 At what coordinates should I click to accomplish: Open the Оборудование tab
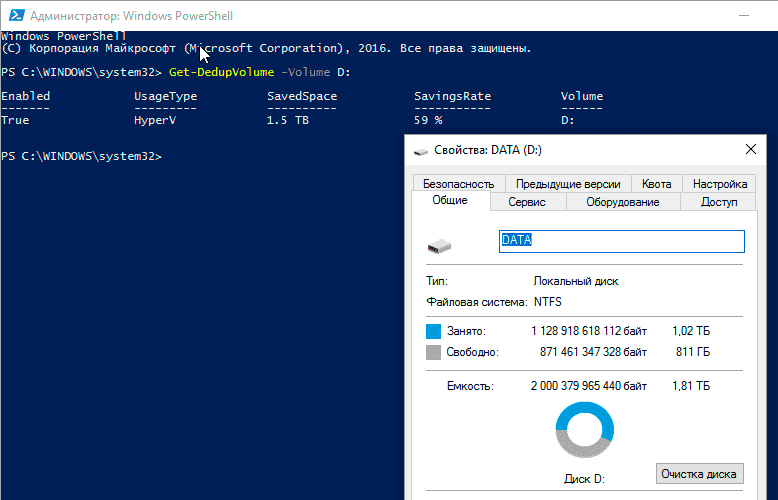pos(622,202)
